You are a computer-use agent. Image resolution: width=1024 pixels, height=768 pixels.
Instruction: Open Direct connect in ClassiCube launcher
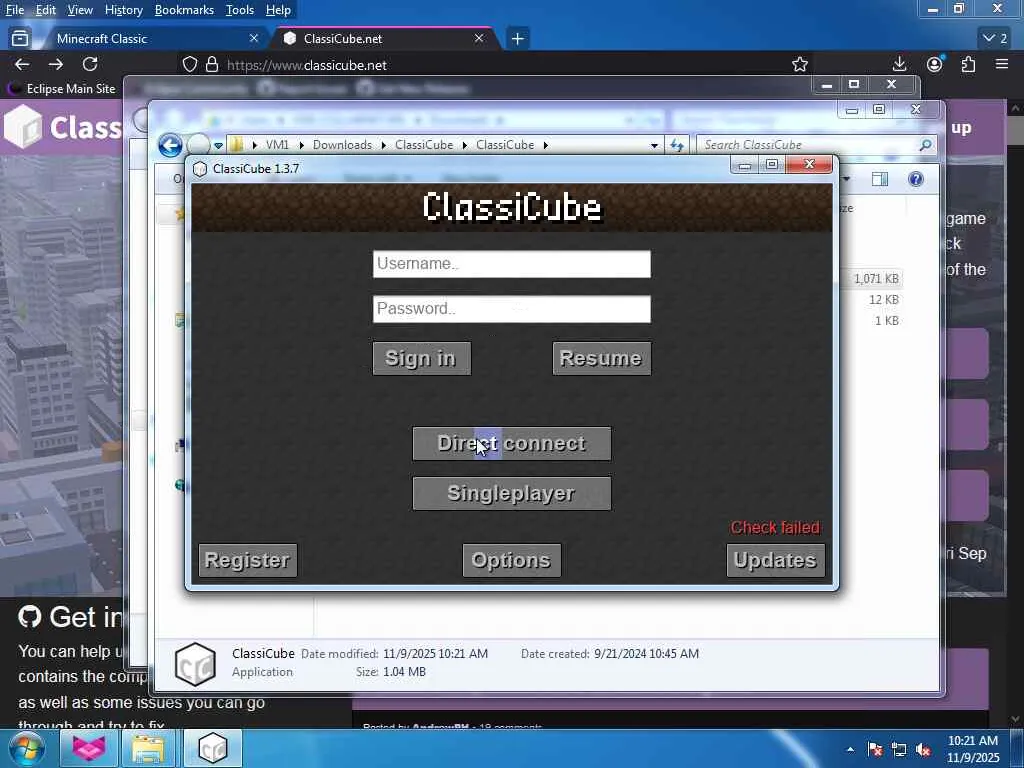point(511,443)
